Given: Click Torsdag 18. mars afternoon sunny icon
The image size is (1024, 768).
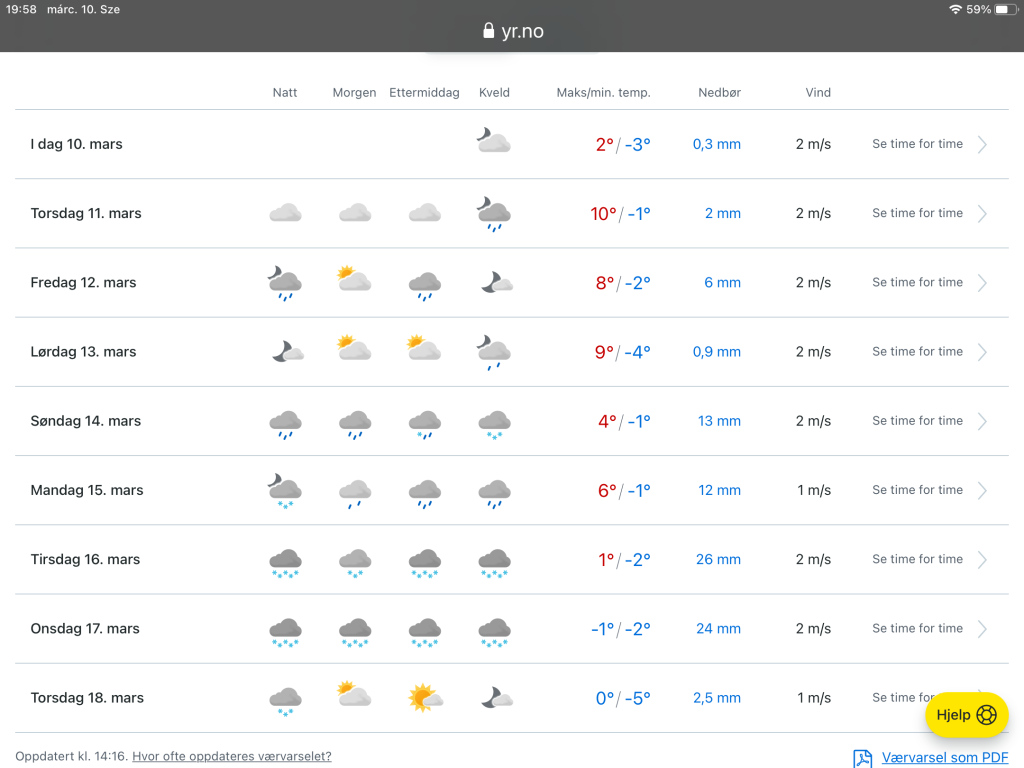Looking at the screenshot, I should (425, 697).
